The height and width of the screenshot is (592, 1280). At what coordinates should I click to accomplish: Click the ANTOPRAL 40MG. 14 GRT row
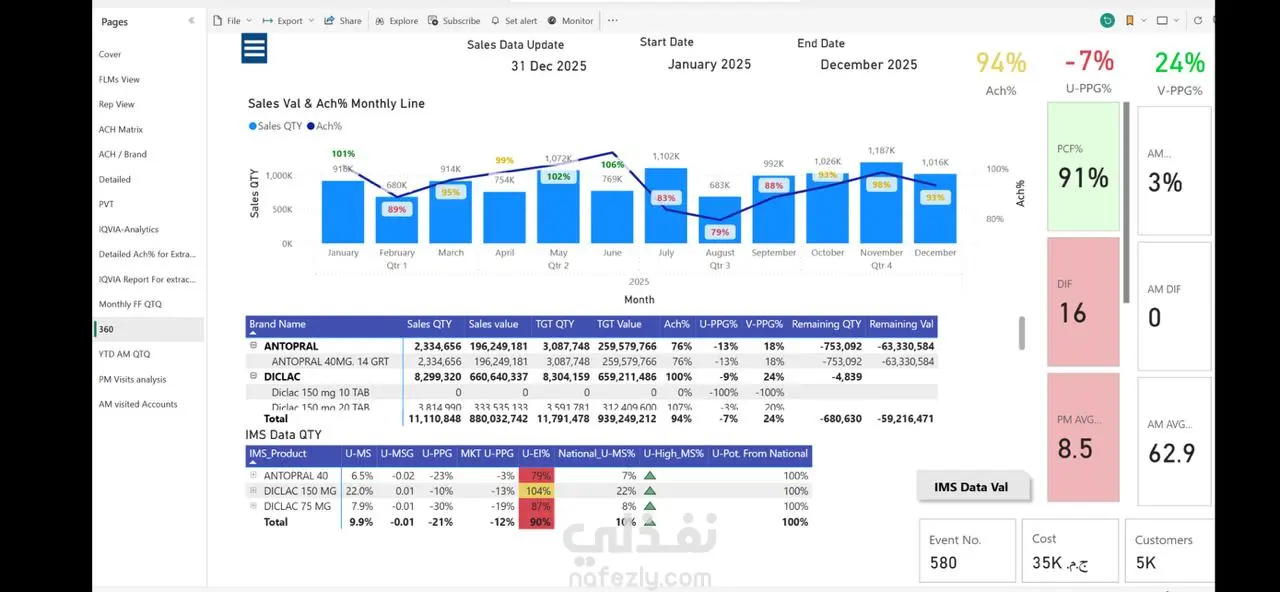[592, 361]
